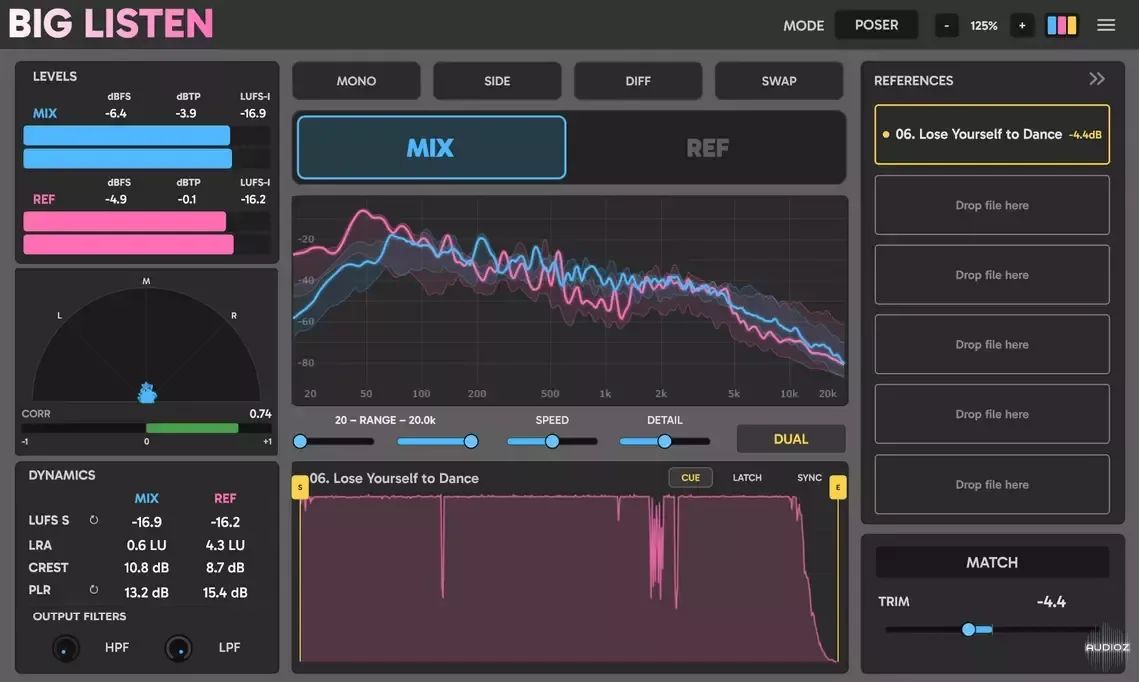
Task: Click the color theme swatch icon
Action: point(1061,25)
